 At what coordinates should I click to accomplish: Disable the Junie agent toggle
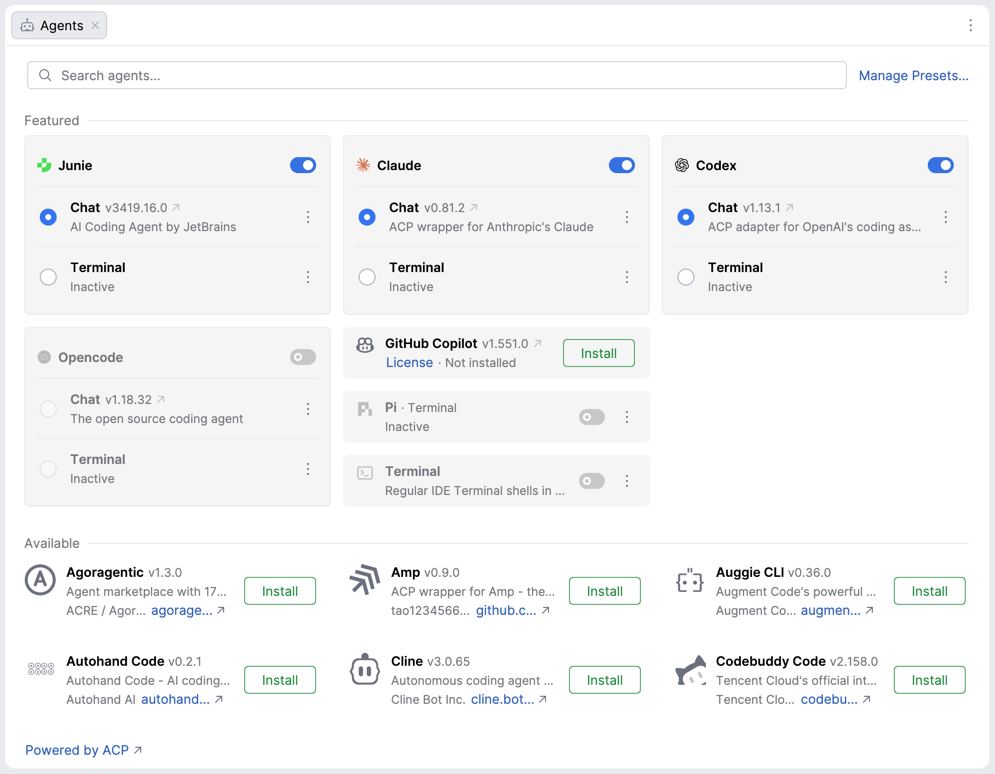point(303,166)
